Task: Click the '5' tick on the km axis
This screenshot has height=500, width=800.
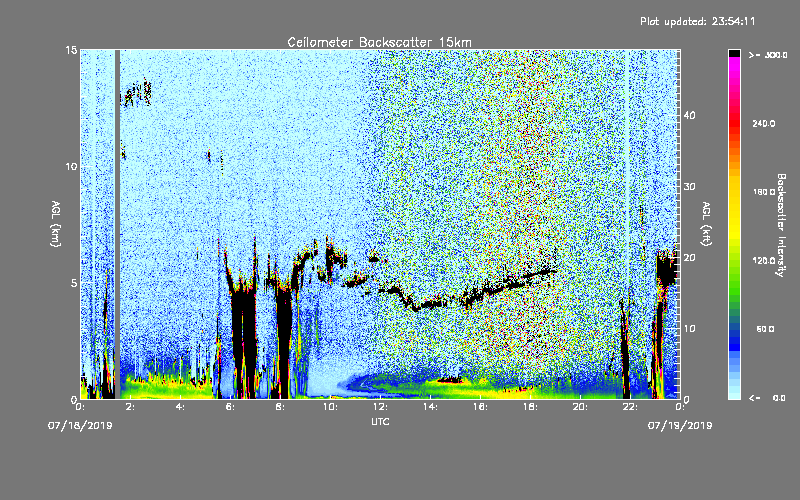Action: tap(74, 283)
